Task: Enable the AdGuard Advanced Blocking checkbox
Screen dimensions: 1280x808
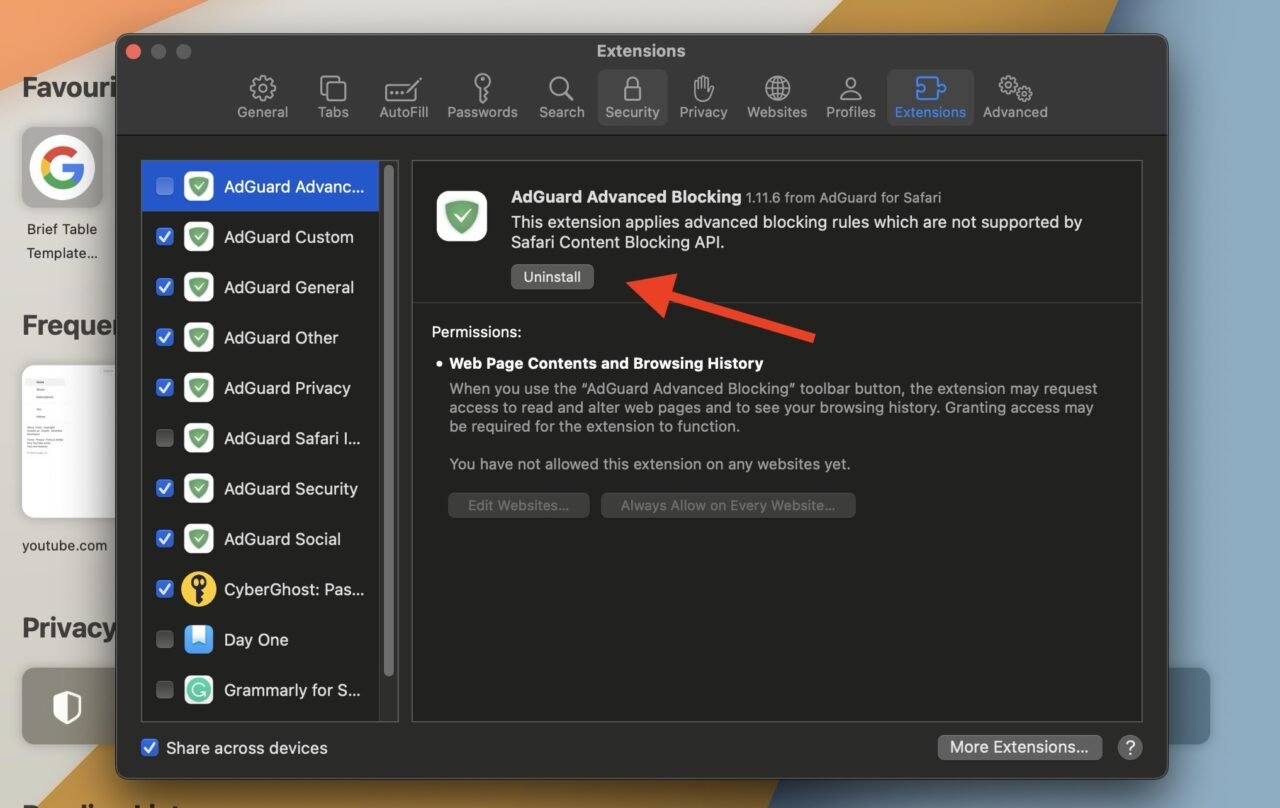Action: click(x=165, y=186)
